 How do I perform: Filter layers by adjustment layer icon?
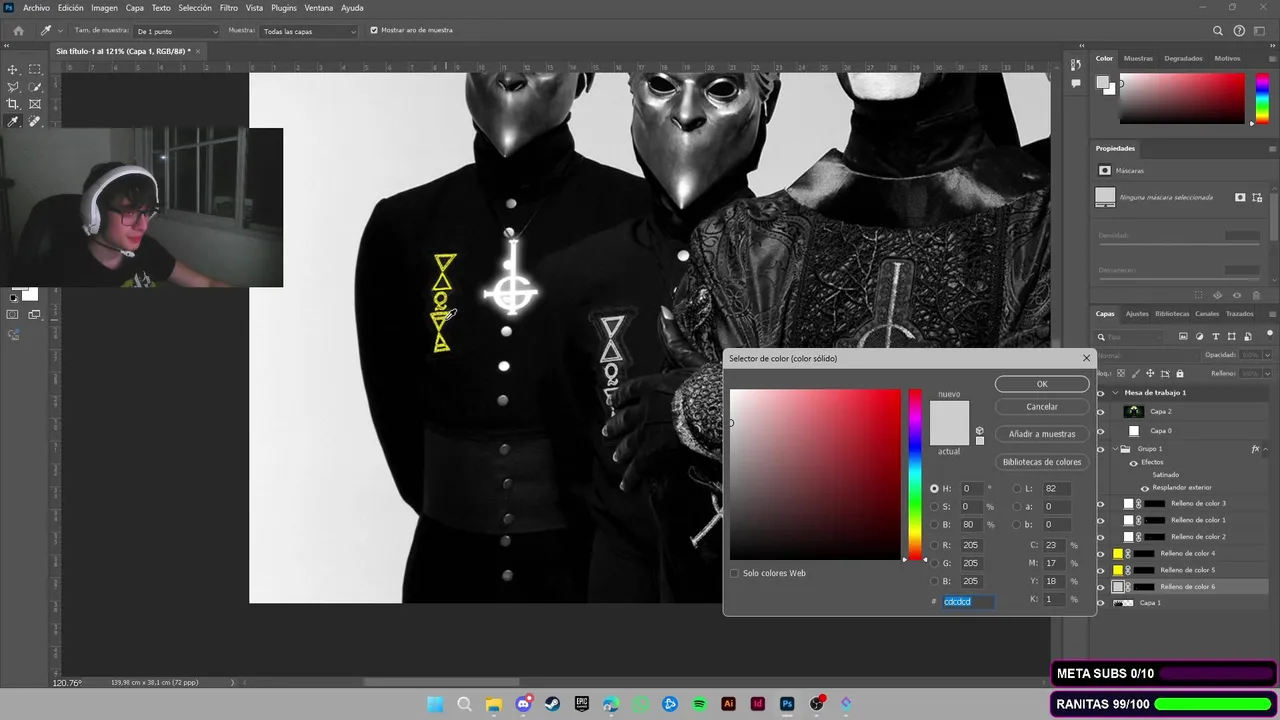[1199, 337]
